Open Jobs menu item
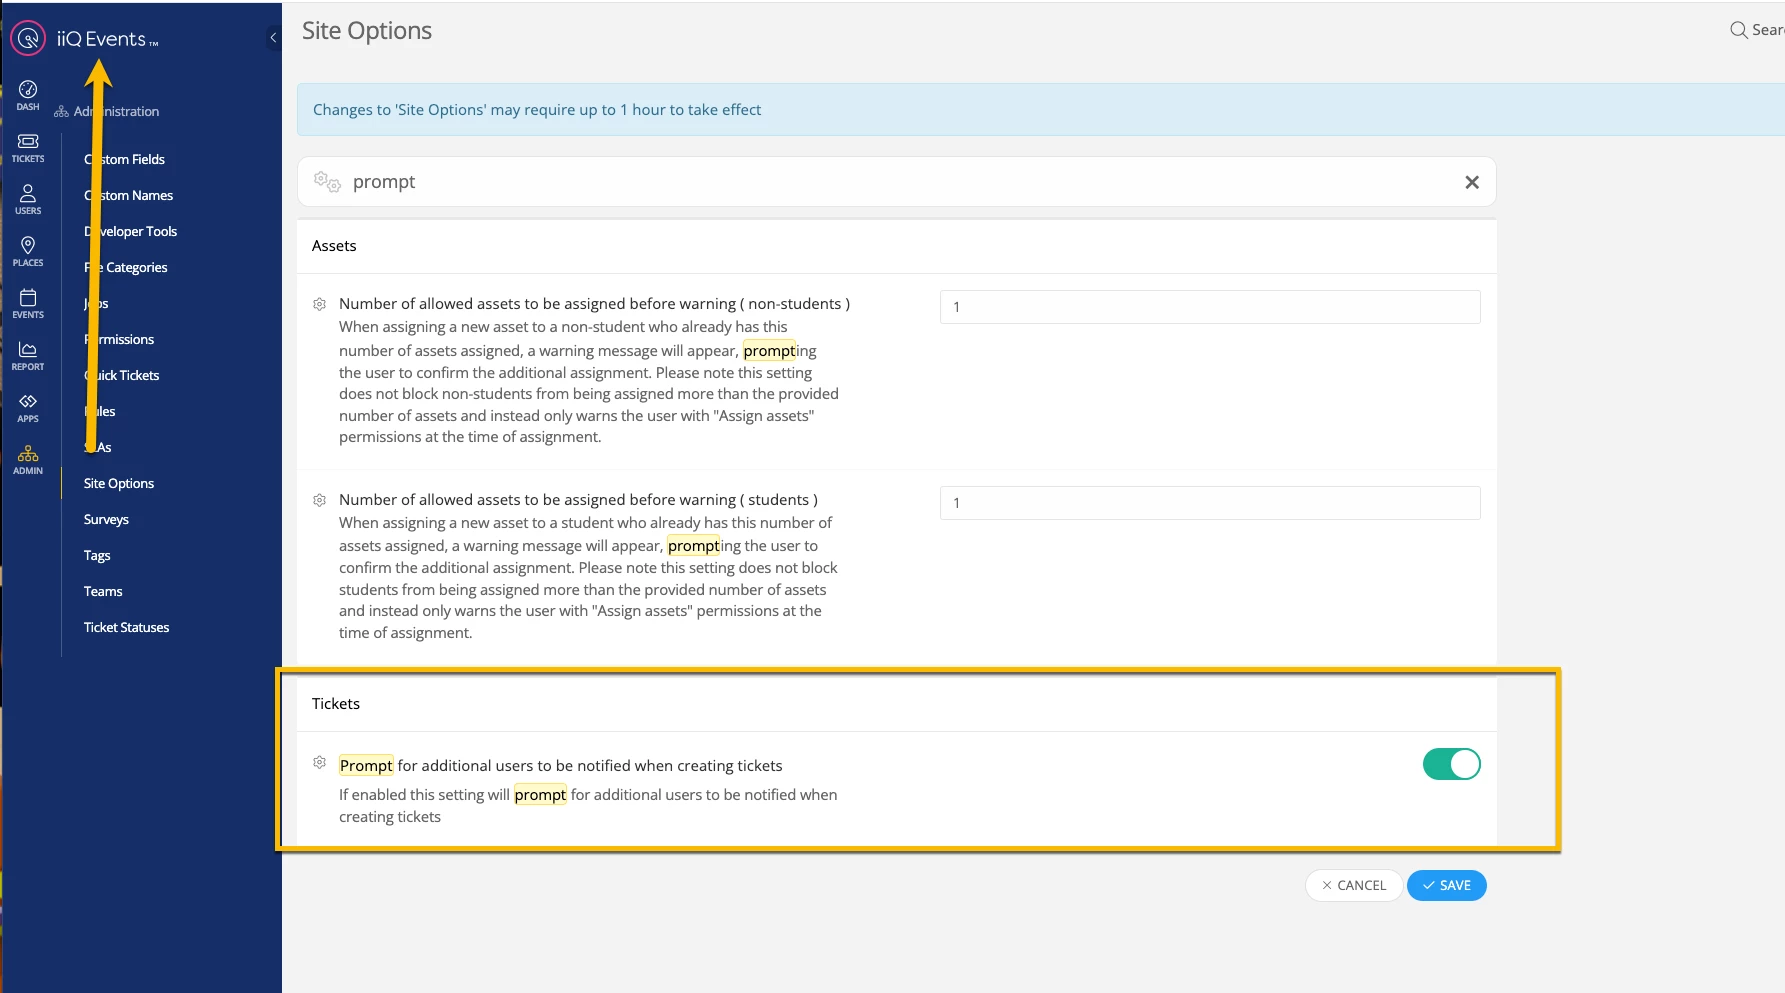 coord(96,303)
